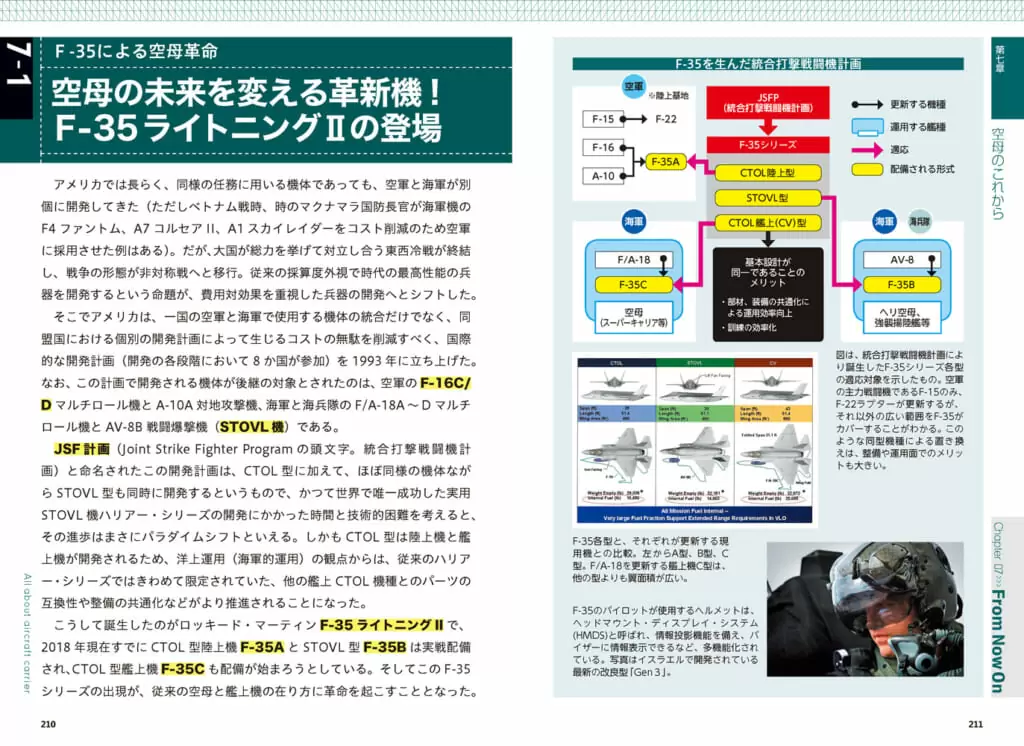1024x746 pixels.
Task: Click the yellow F-35B box in the diagram
Action: (x=901, y=285)
